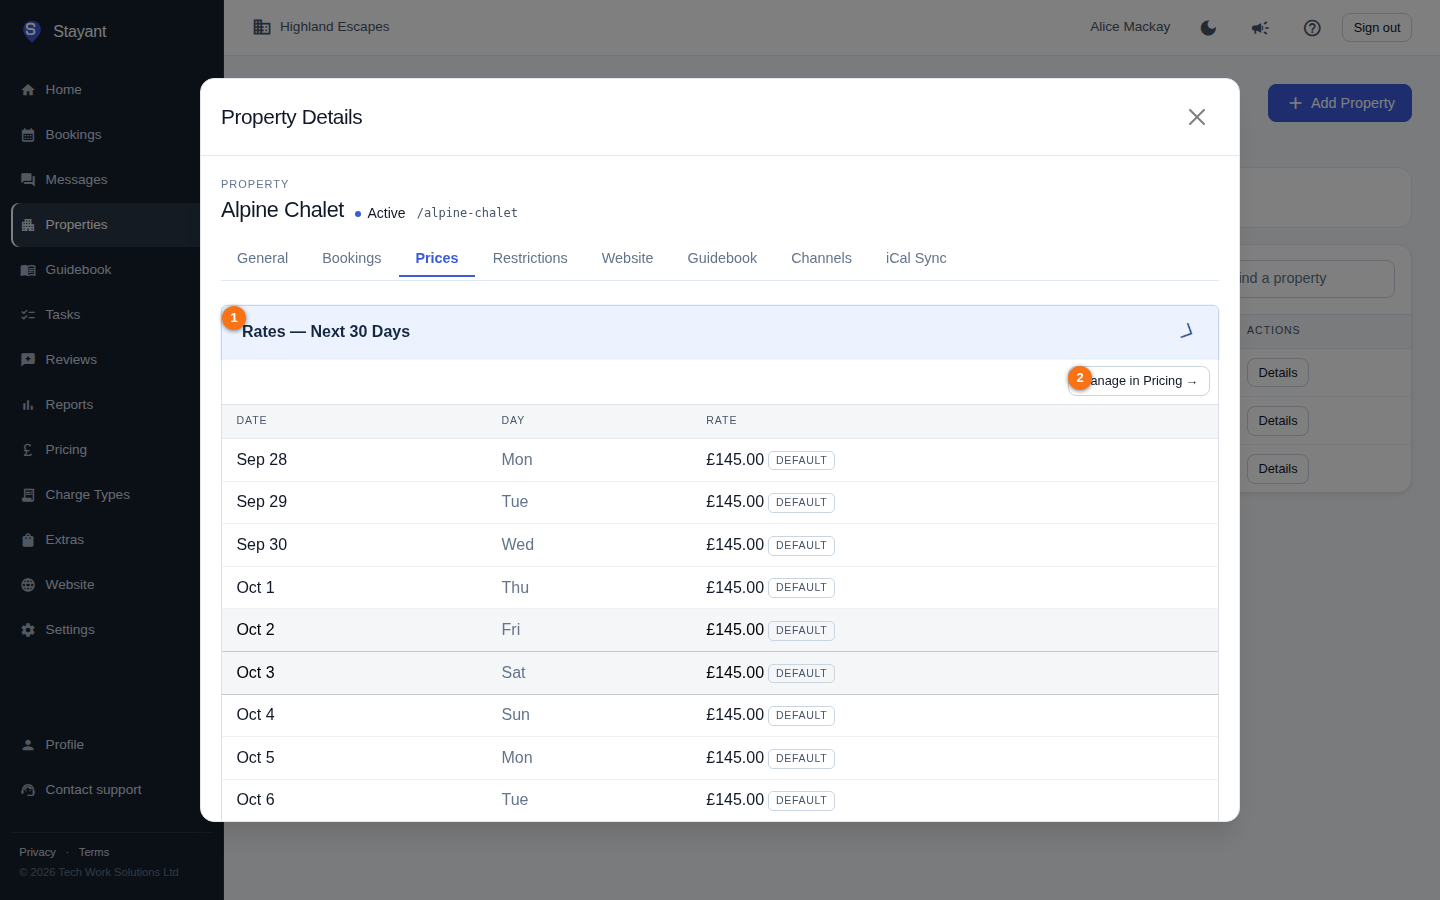Open the Terms link in the footer

coord(94,852)
